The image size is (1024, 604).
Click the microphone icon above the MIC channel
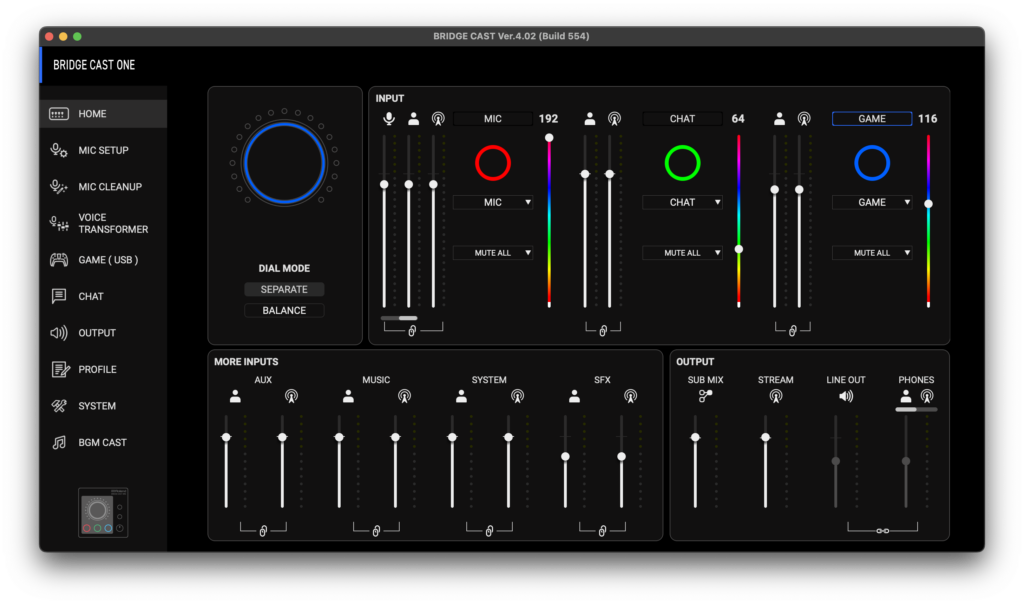(x=390, y=118)
